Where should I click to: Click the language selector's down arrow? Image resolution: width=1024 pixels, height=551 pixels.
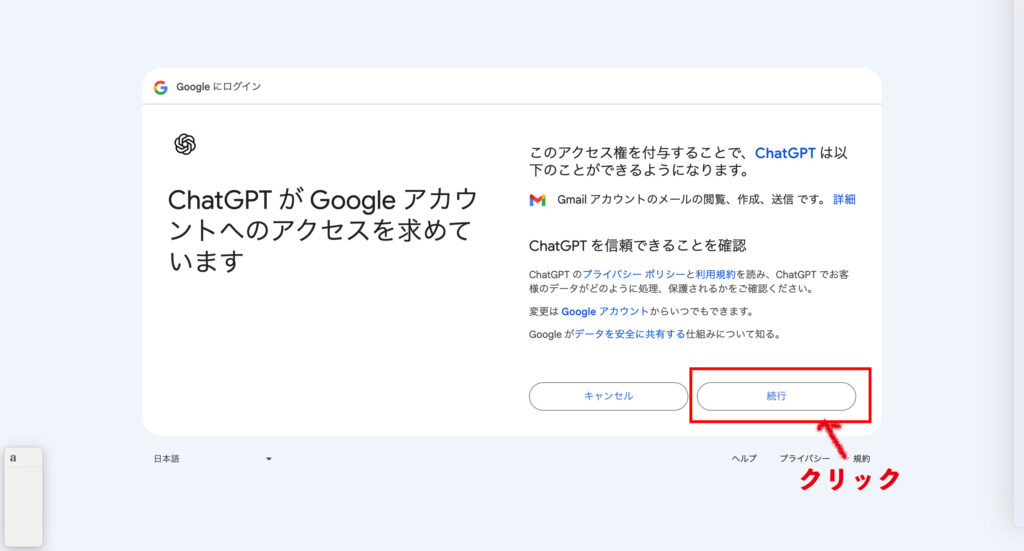click(x=268, y=459)
